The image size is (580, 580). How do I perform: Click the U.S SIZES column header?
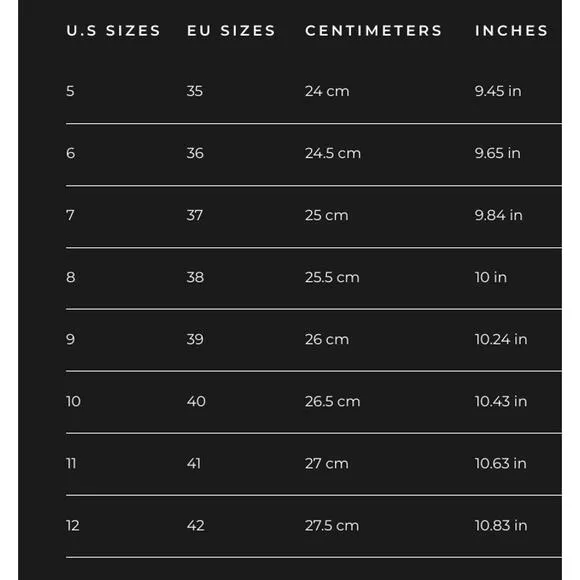pyautogui.click(x=113, y=31)
